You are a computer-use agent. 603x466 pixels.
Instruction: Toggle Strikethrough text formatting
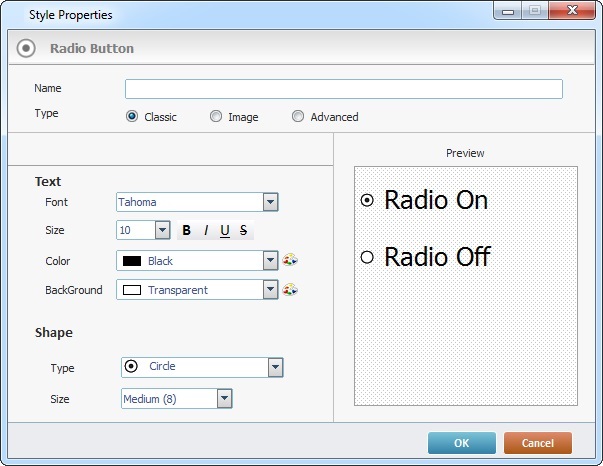point(243,231)
